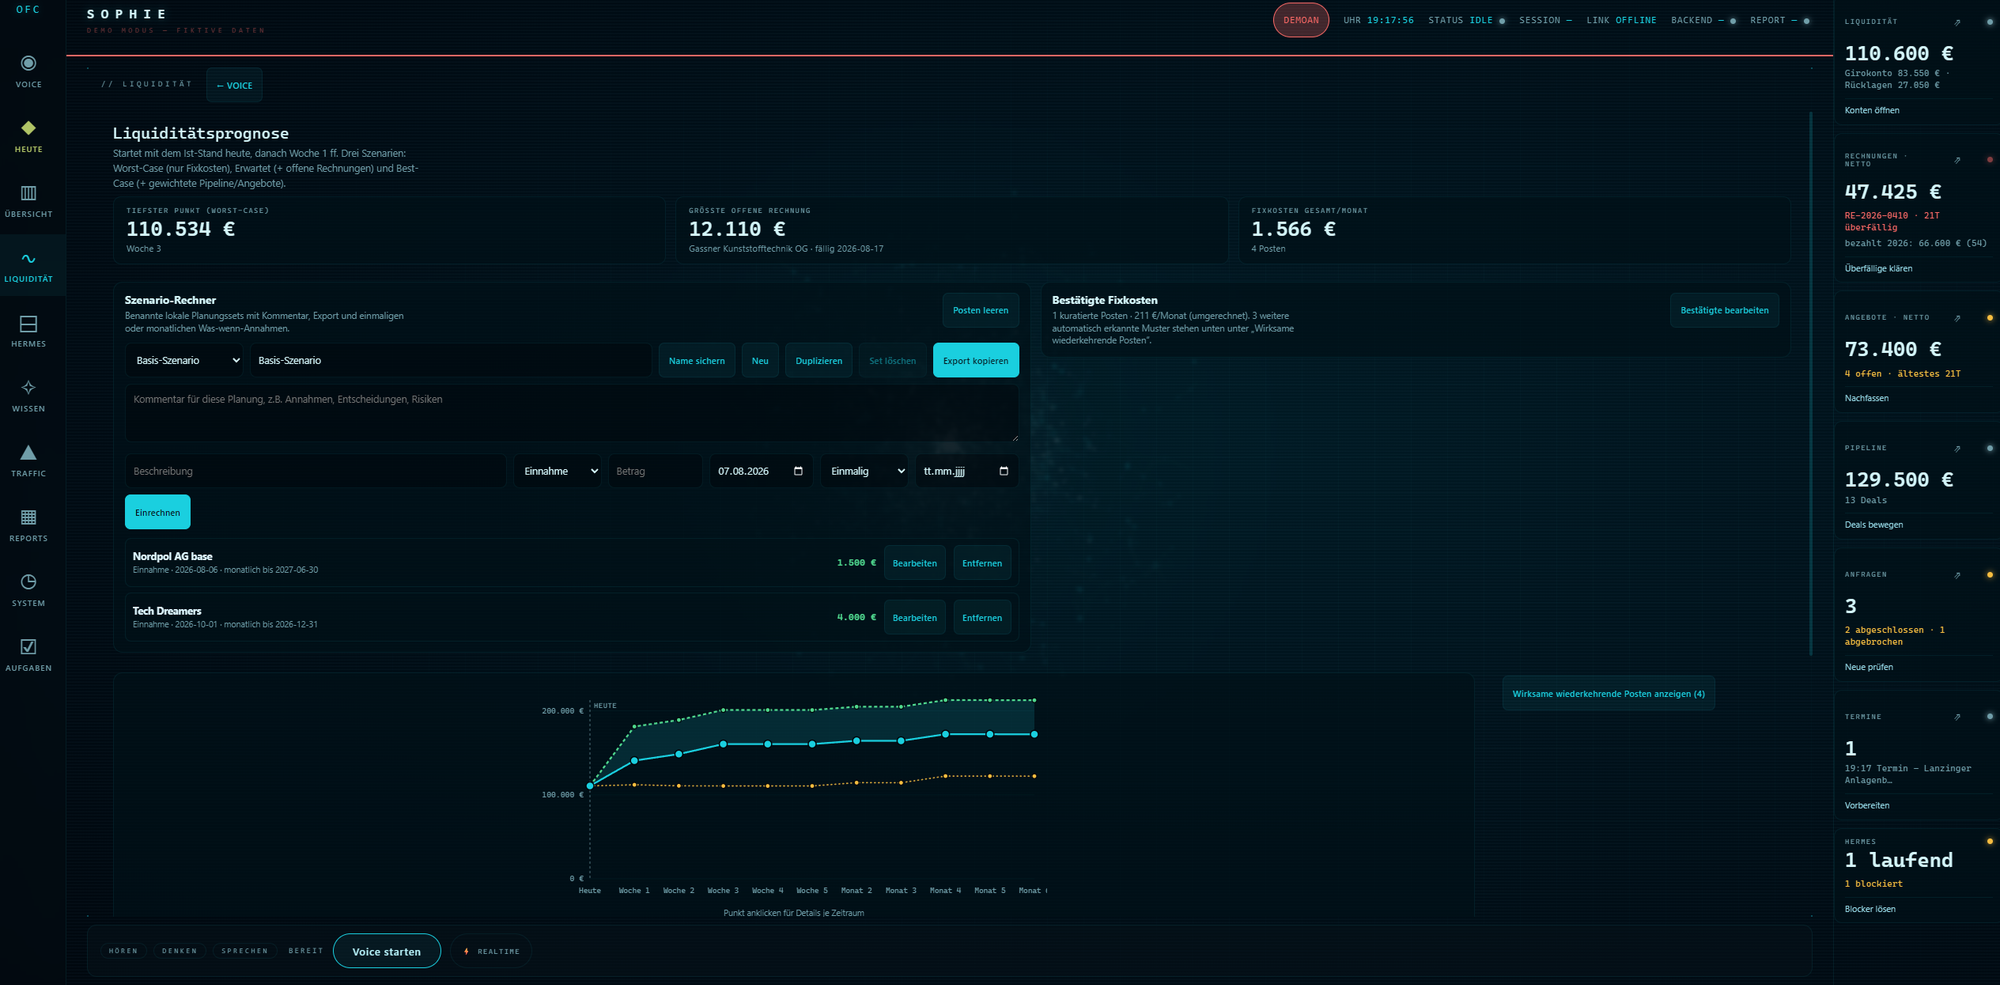Click the Voice back tab near breadcrumb
Image resolution: width=2000 pixels, height=985 pixels.
click(235, 86)
